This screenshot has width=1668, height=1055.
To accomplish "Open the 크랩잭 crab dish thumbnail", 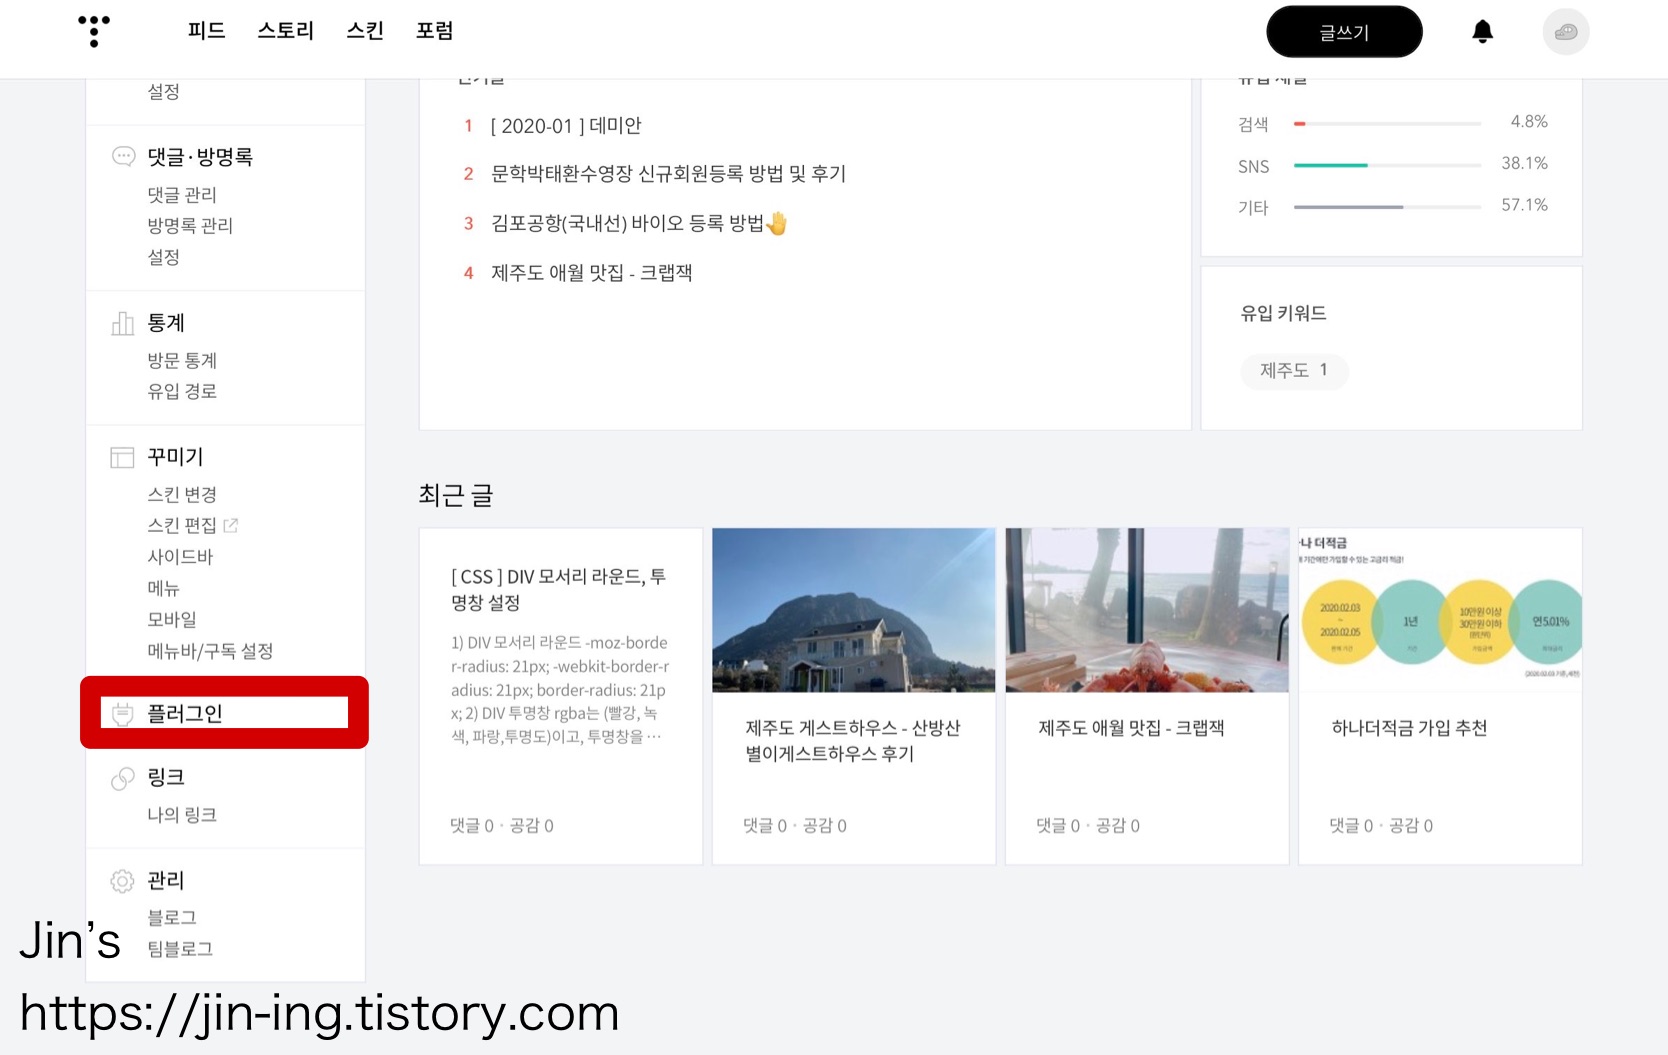I will click(x=1147, y=610).
